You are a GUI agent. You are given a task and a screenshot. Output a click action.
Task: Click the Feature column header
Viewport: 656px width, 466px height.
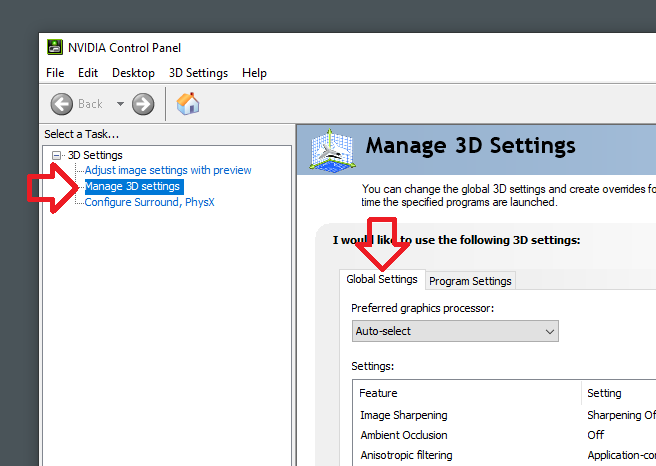point(466,393)
